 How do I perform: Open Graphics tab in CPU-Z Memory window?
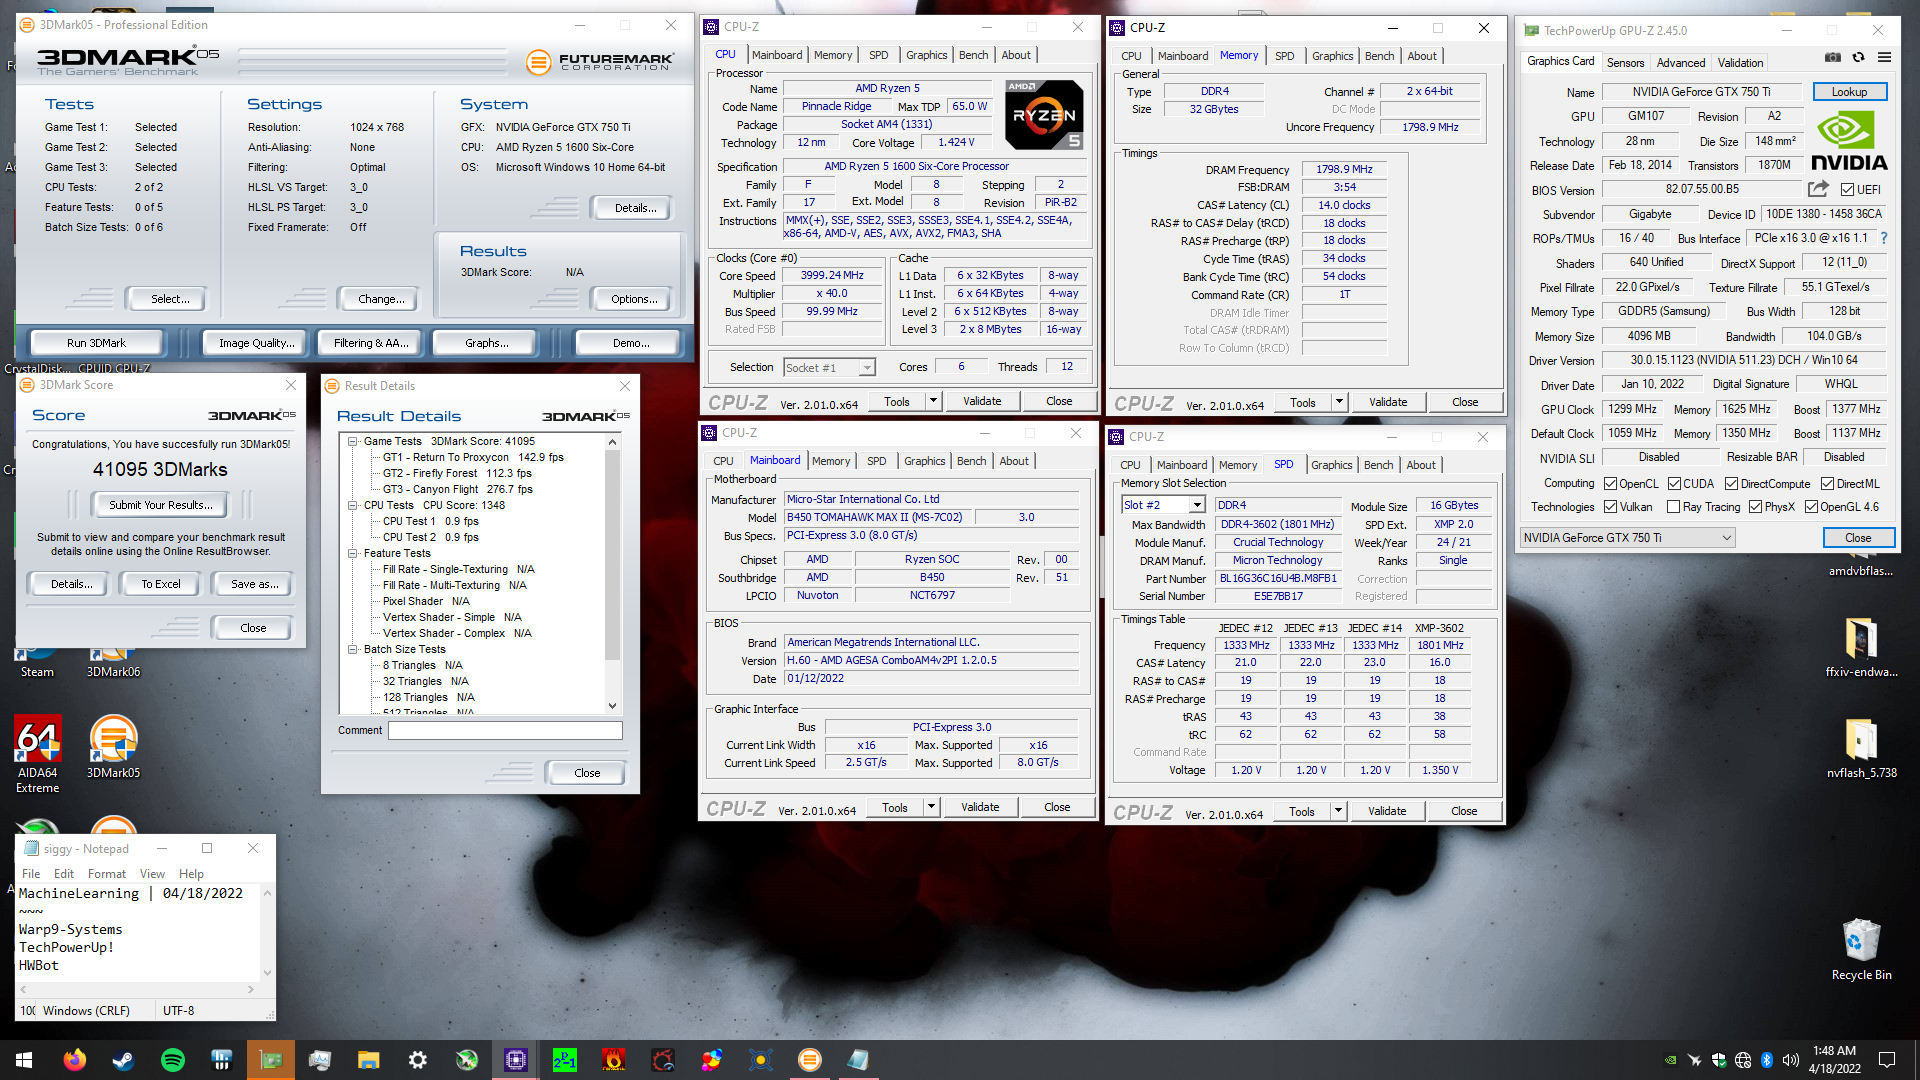1332,56
